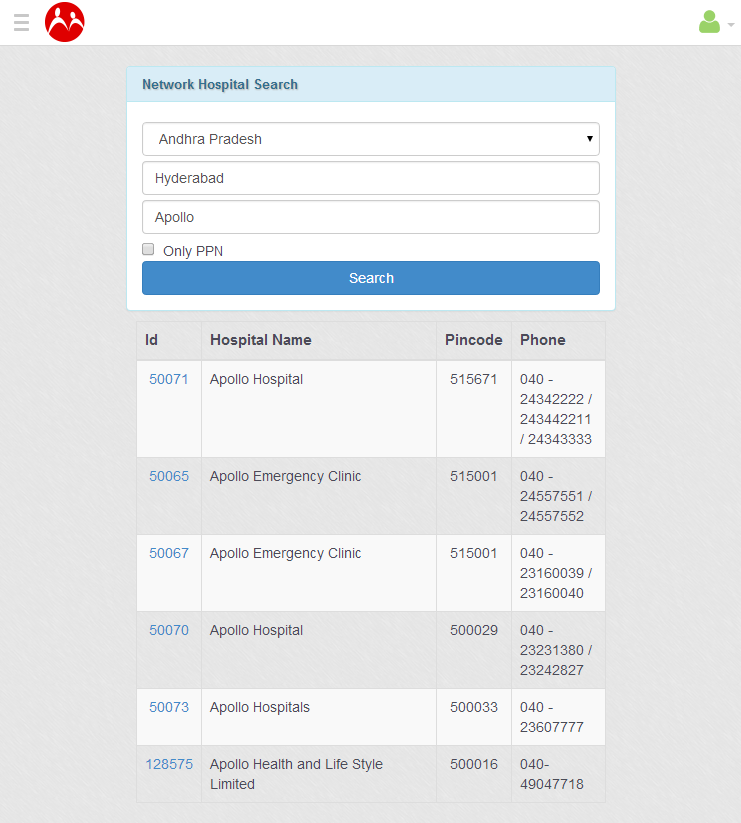Focus the Hyderabad city input field
Screen dimensions: 741x823
pyautogui.click(x=371, y=178)
